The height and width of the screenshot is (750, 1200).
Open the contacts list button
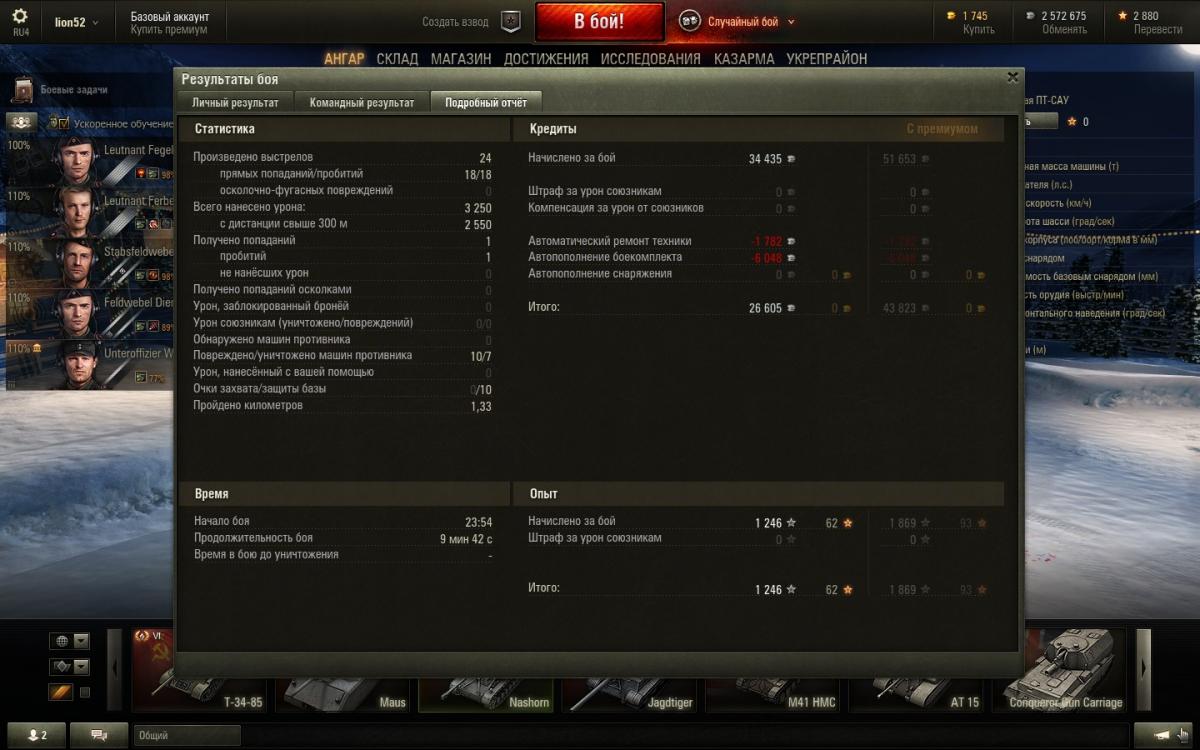click(36, 735)
